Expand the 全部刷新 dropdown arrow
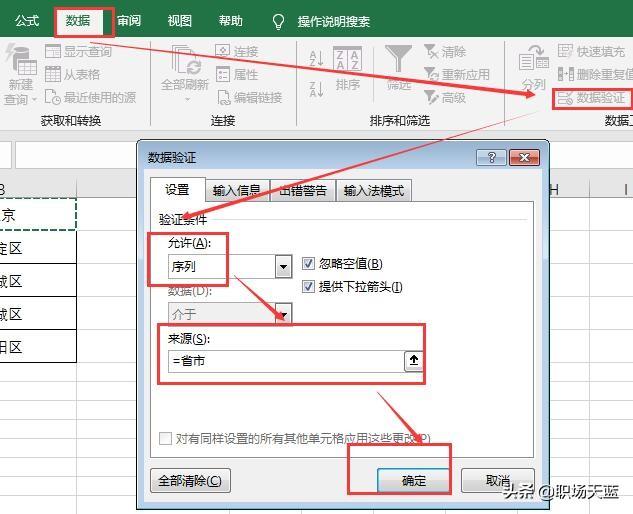The height and width of the screenshot is (514, 633). (187, 99)
